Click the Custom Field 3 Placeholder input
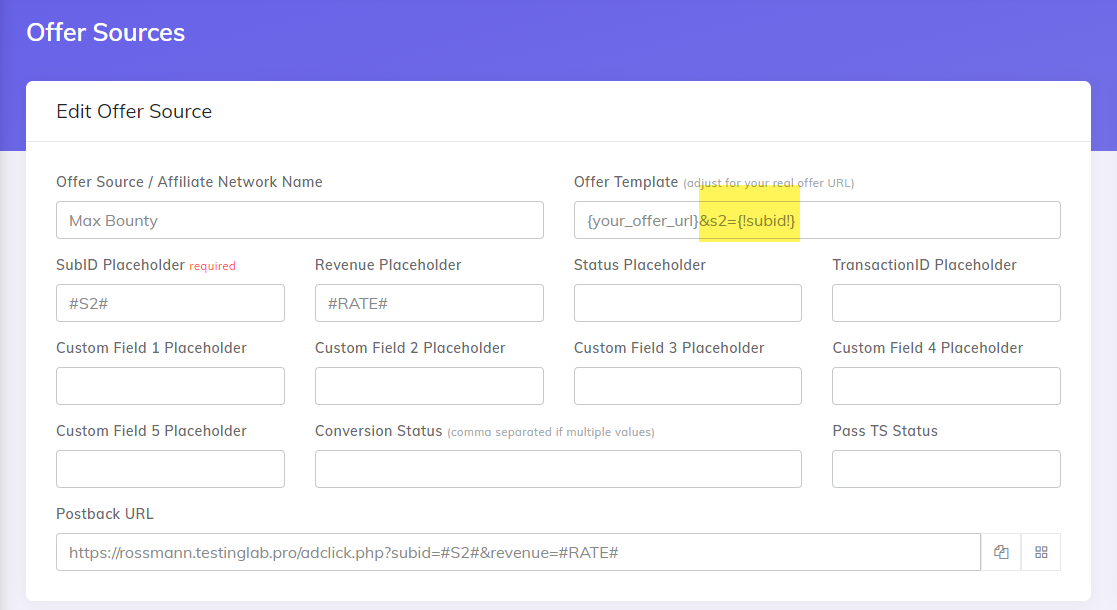Screen dimensions: 1117x610 (x=687, y=385)
